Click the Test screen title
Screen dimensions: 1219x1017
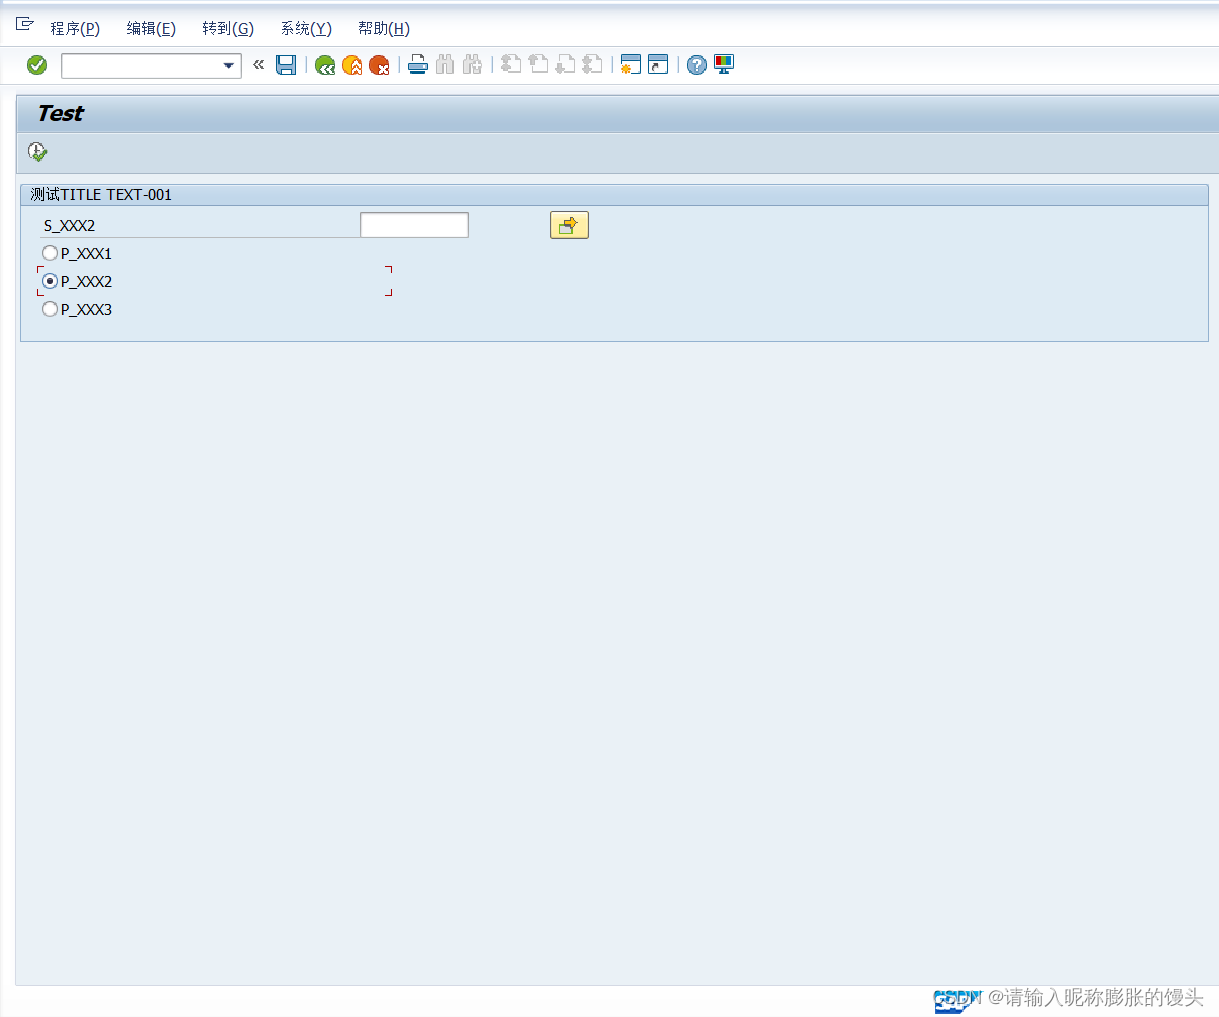(60, 113)
